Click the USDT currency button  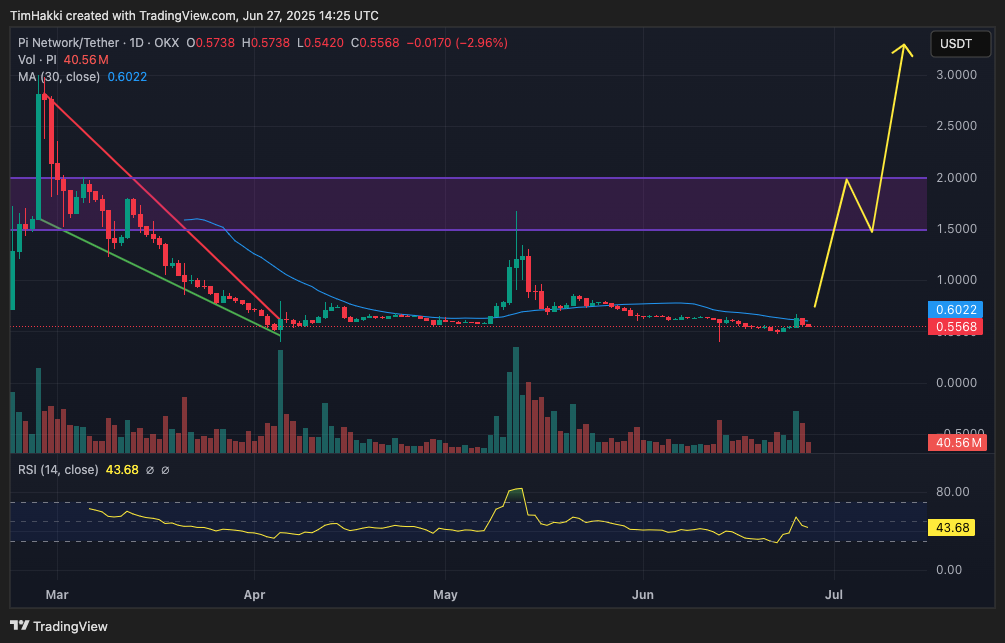(959, 44)
